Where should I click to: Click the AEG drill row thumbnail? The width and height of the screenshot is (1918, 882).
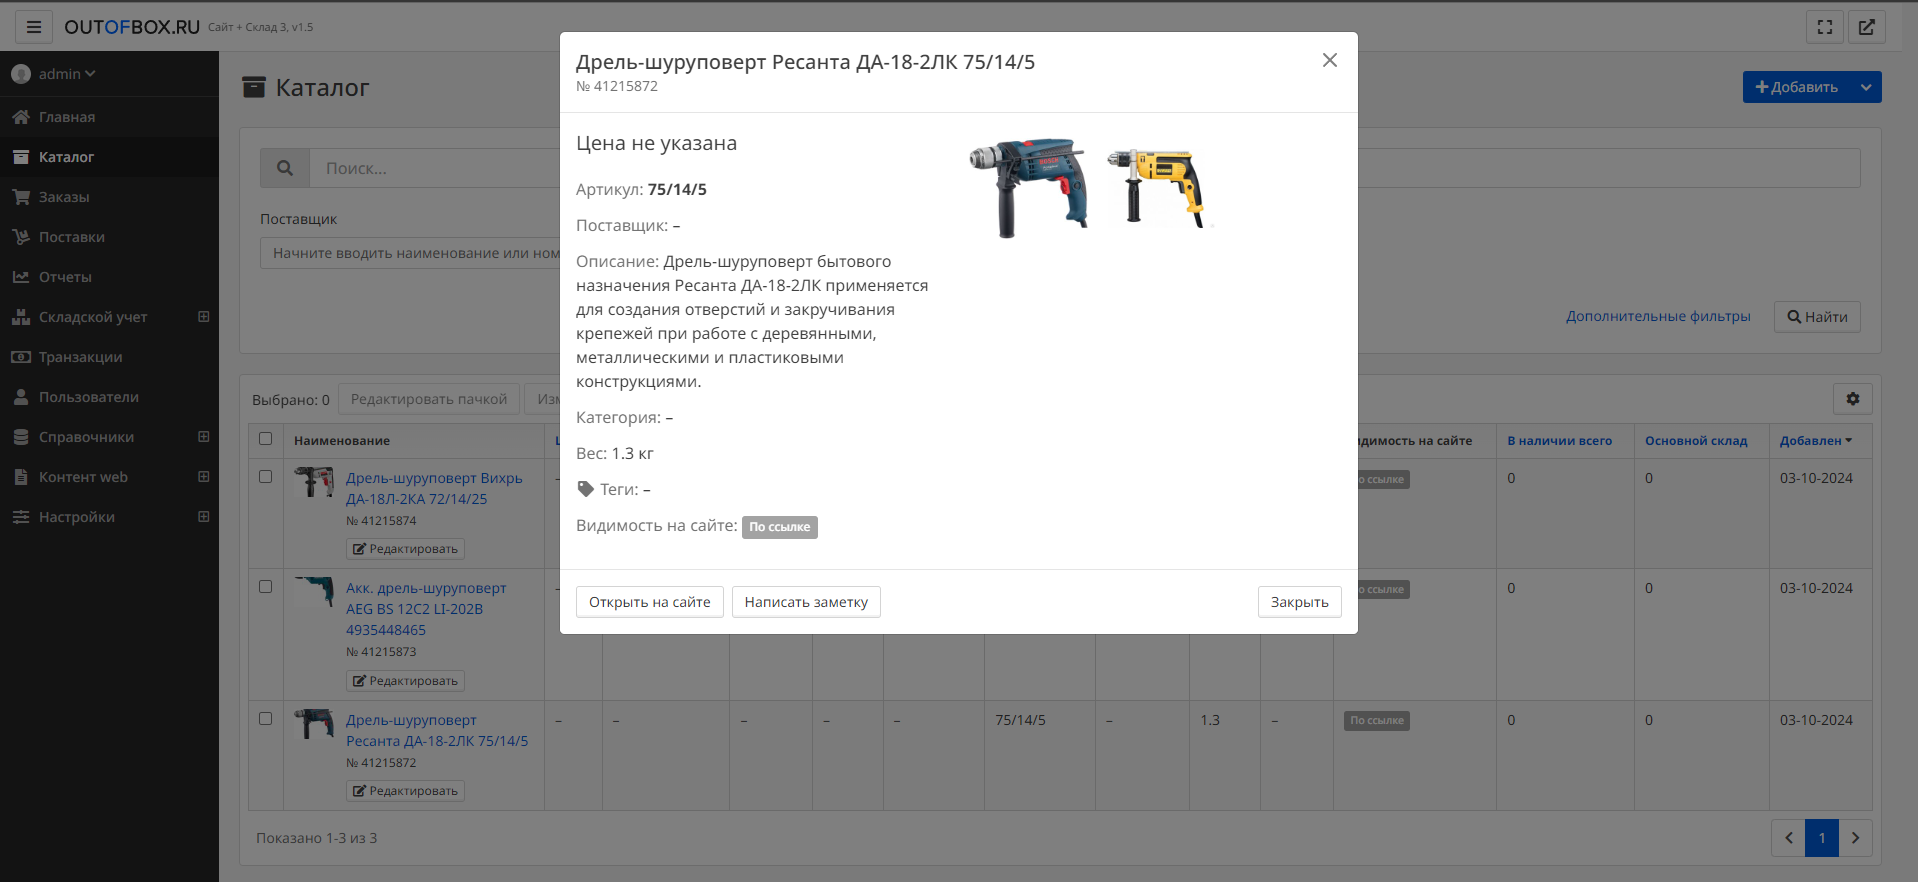click(x=314, y=591)
